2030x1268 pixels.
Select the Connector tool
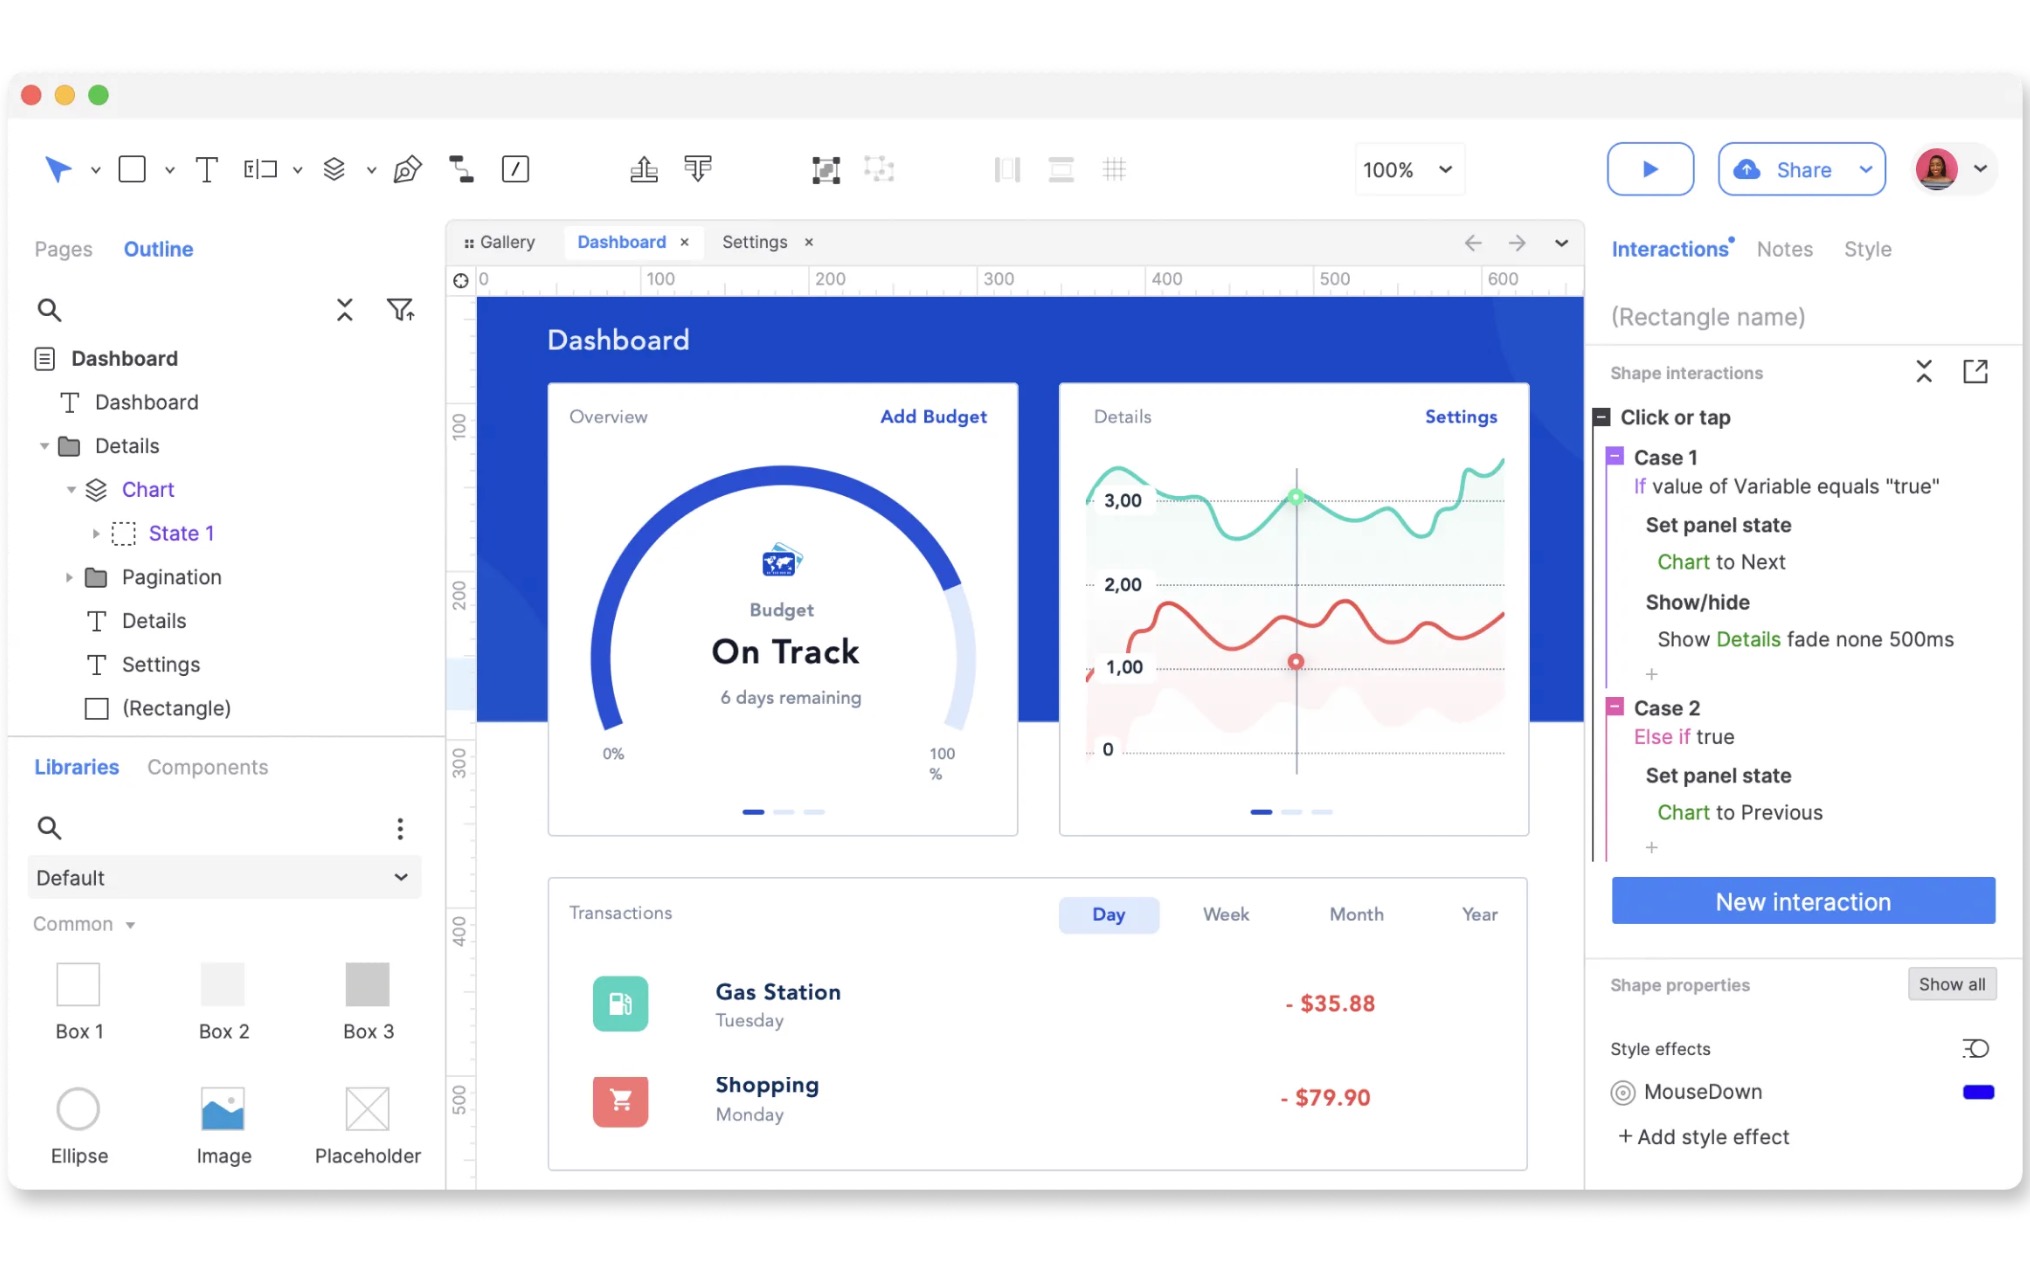461,169
